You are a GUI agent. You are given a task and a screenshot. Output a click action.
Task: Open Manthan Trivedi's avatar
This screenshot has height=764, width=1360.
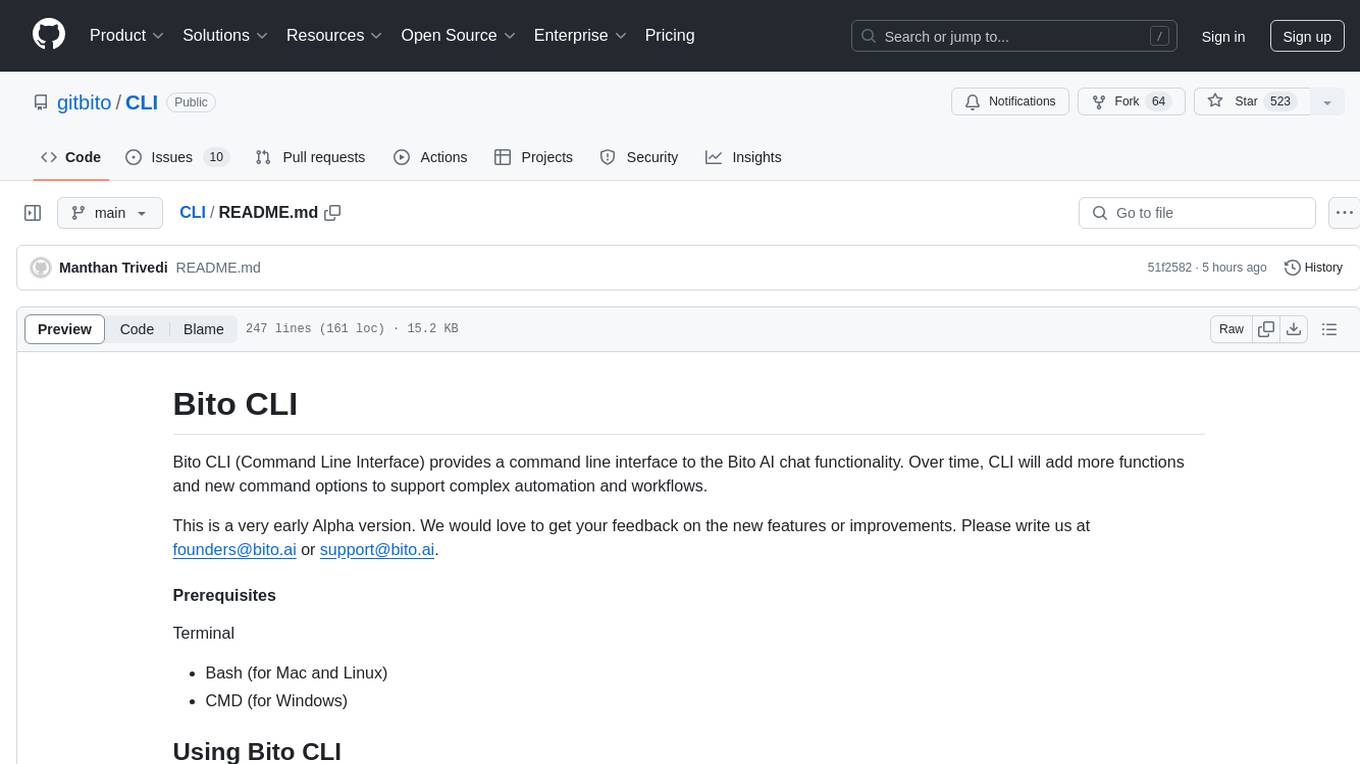pos(41,268)
